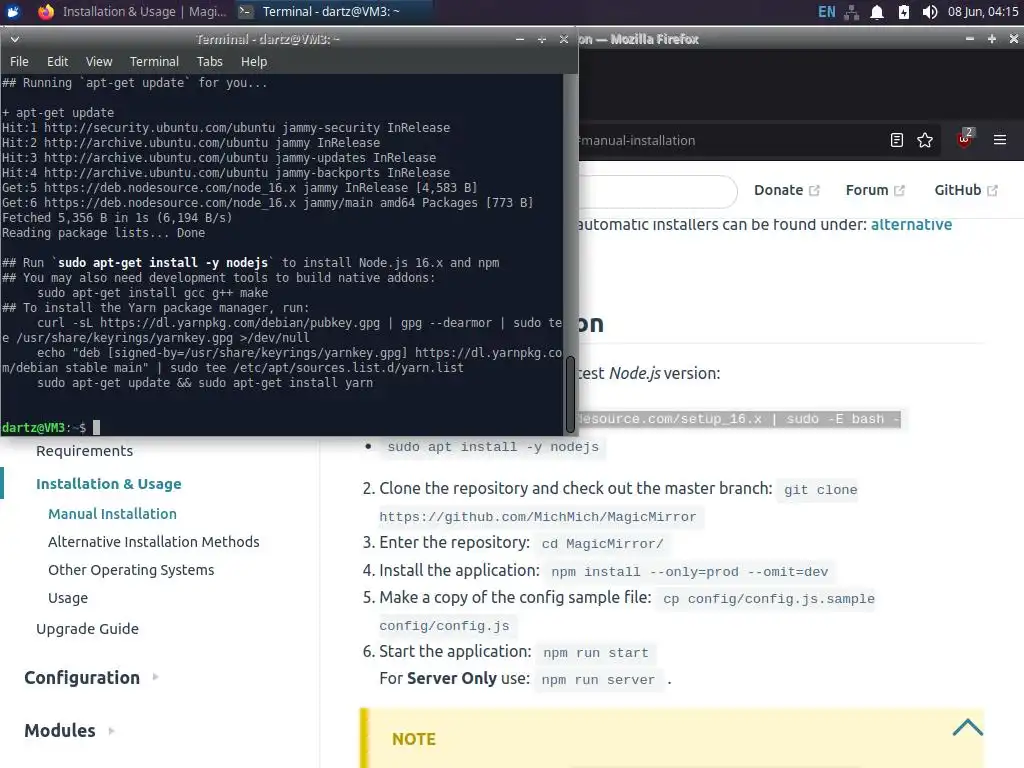Open the terminal window menu arrow
The image size is (1024, 768).
[14, 39]
